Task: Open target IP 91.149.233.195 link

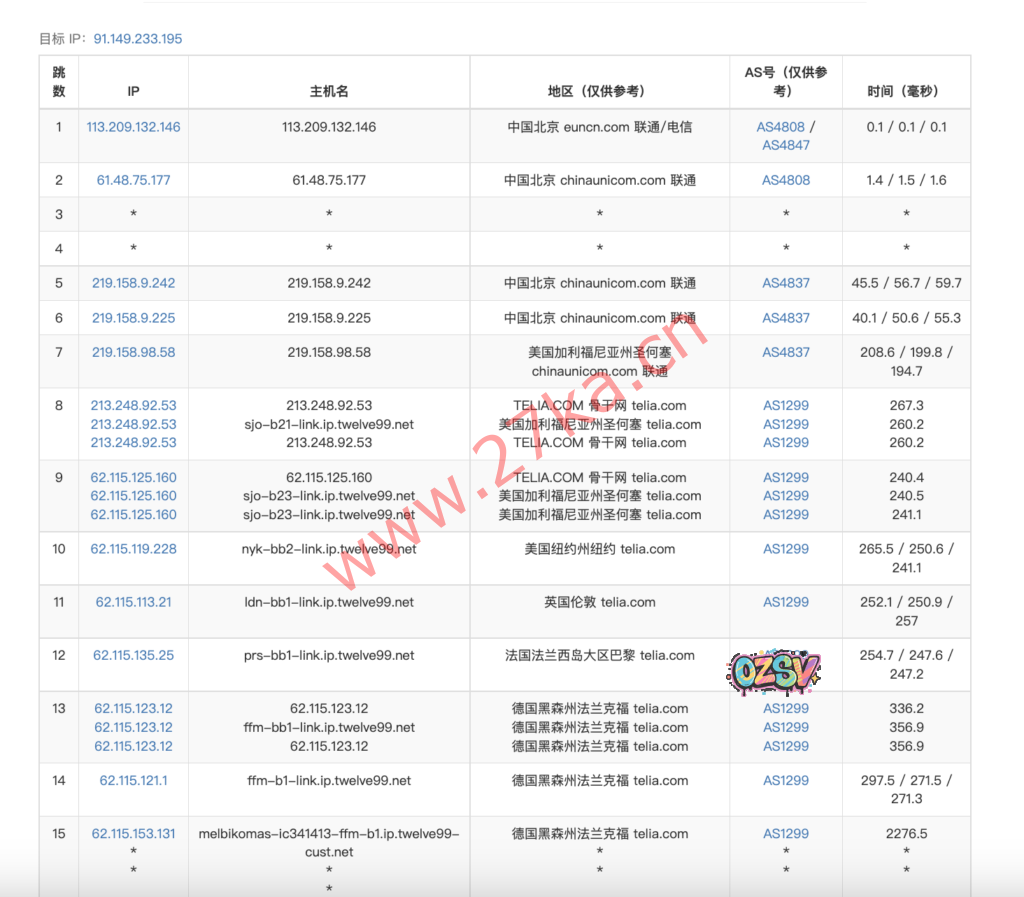Action: click(x=138, y=39)
